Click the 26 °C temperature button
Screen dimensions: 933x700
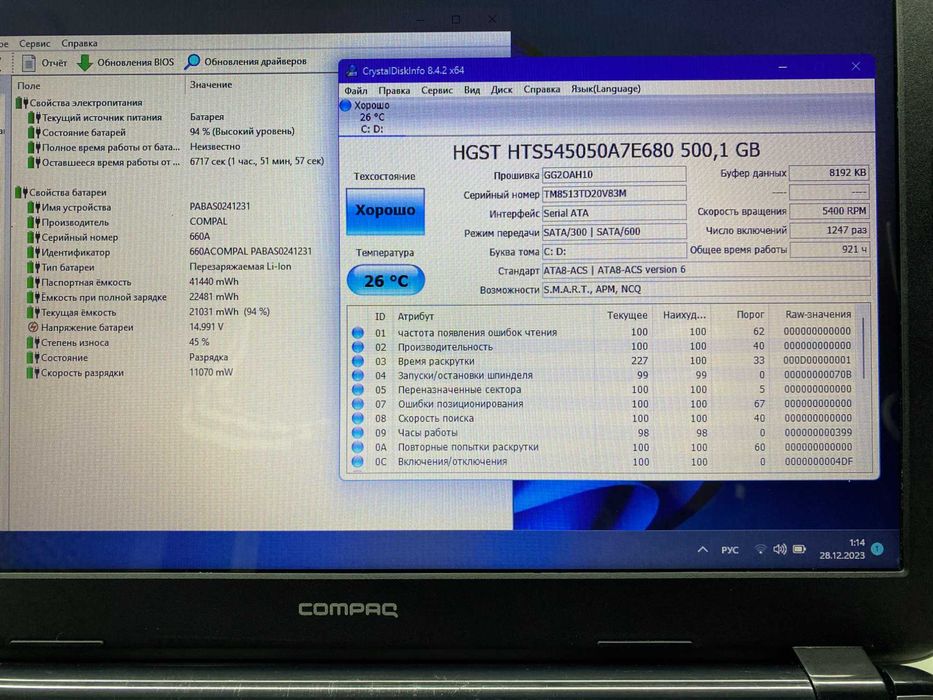coord(386,280)
